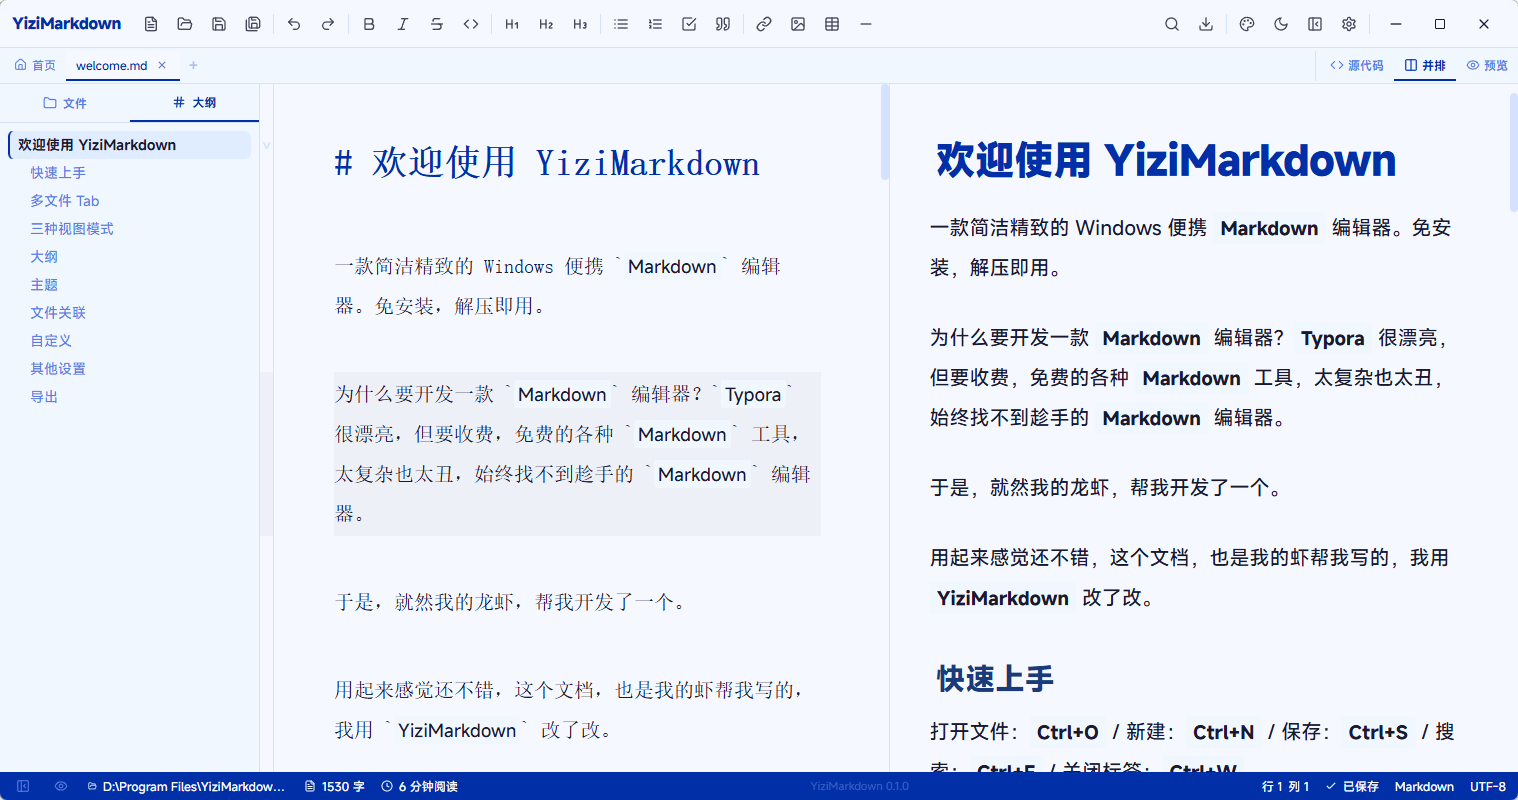This screenshot has height=800, width=1518.
Task: Click the preview pane vertical scrollbar
Action: point(1513,152)
